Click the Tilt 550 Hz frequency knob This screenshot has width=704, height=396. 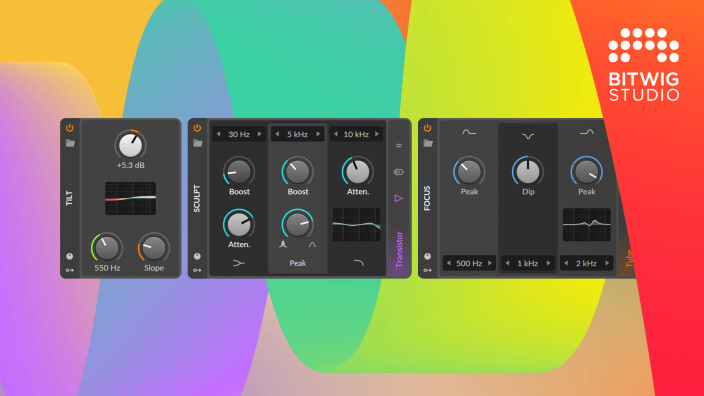tap(107, 248)
